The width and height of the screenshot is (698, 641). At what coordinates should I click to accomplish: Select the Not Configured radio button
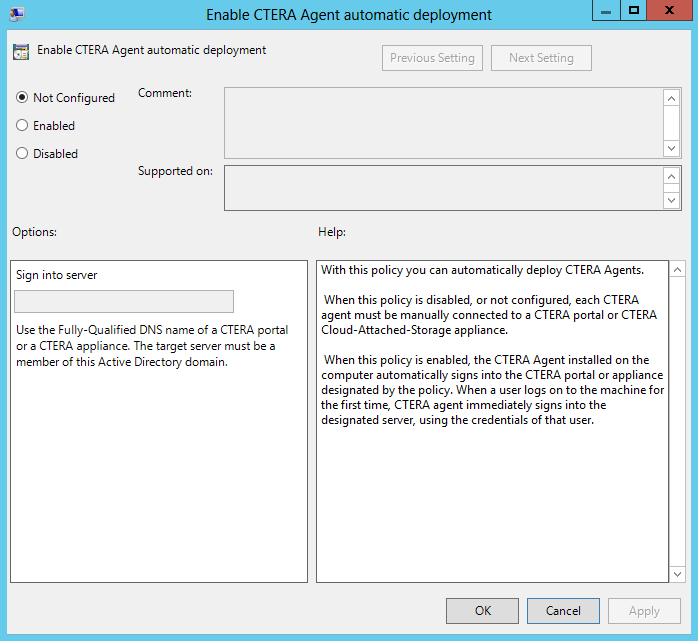[22, 98]
